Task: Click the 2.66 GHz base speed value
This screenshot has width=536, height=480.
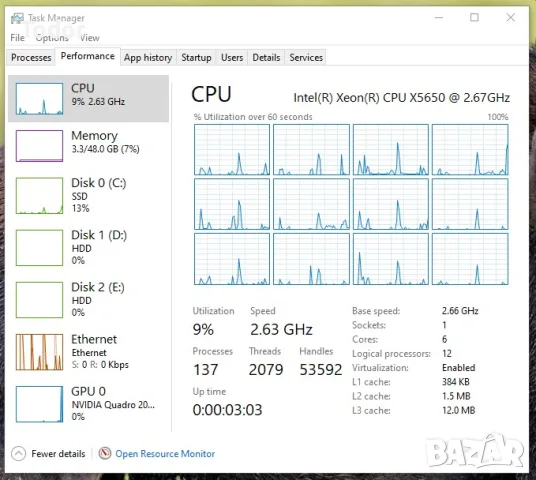Action: pos(460,311)
